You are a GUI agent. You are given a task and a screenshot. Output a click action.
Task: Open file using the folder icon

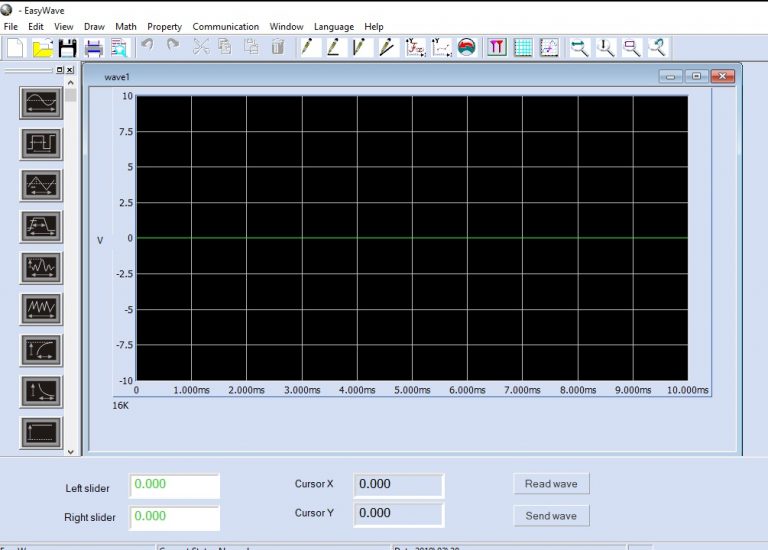(42, 47)
